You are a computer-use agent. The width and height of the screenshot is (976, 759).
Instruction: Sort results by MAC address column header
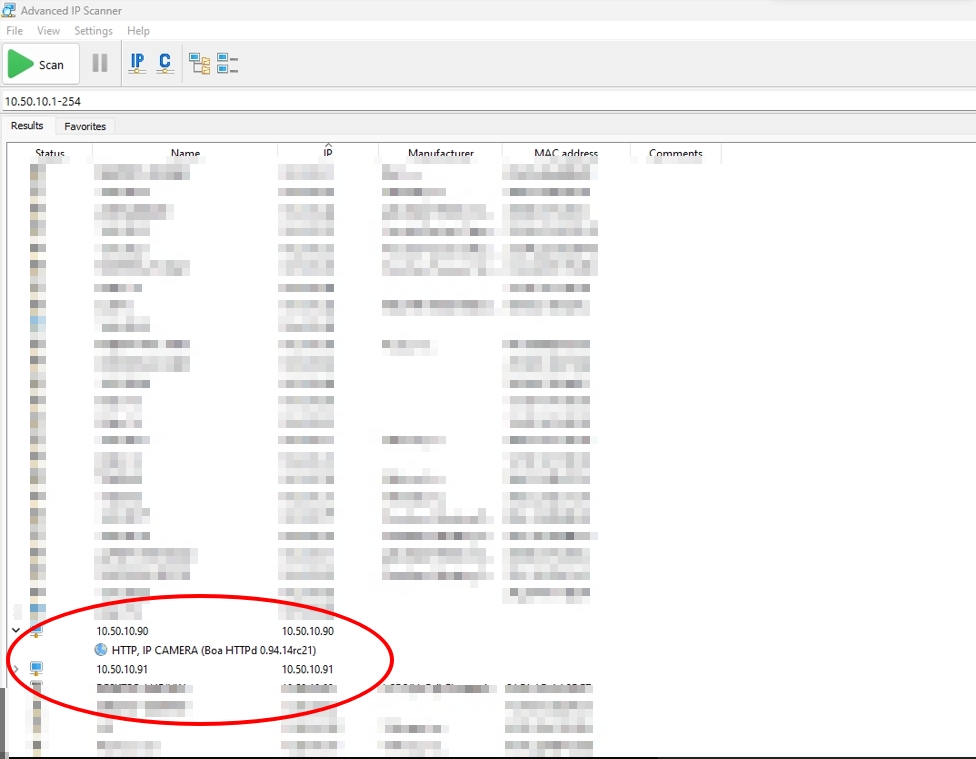(x=566, y=153)
